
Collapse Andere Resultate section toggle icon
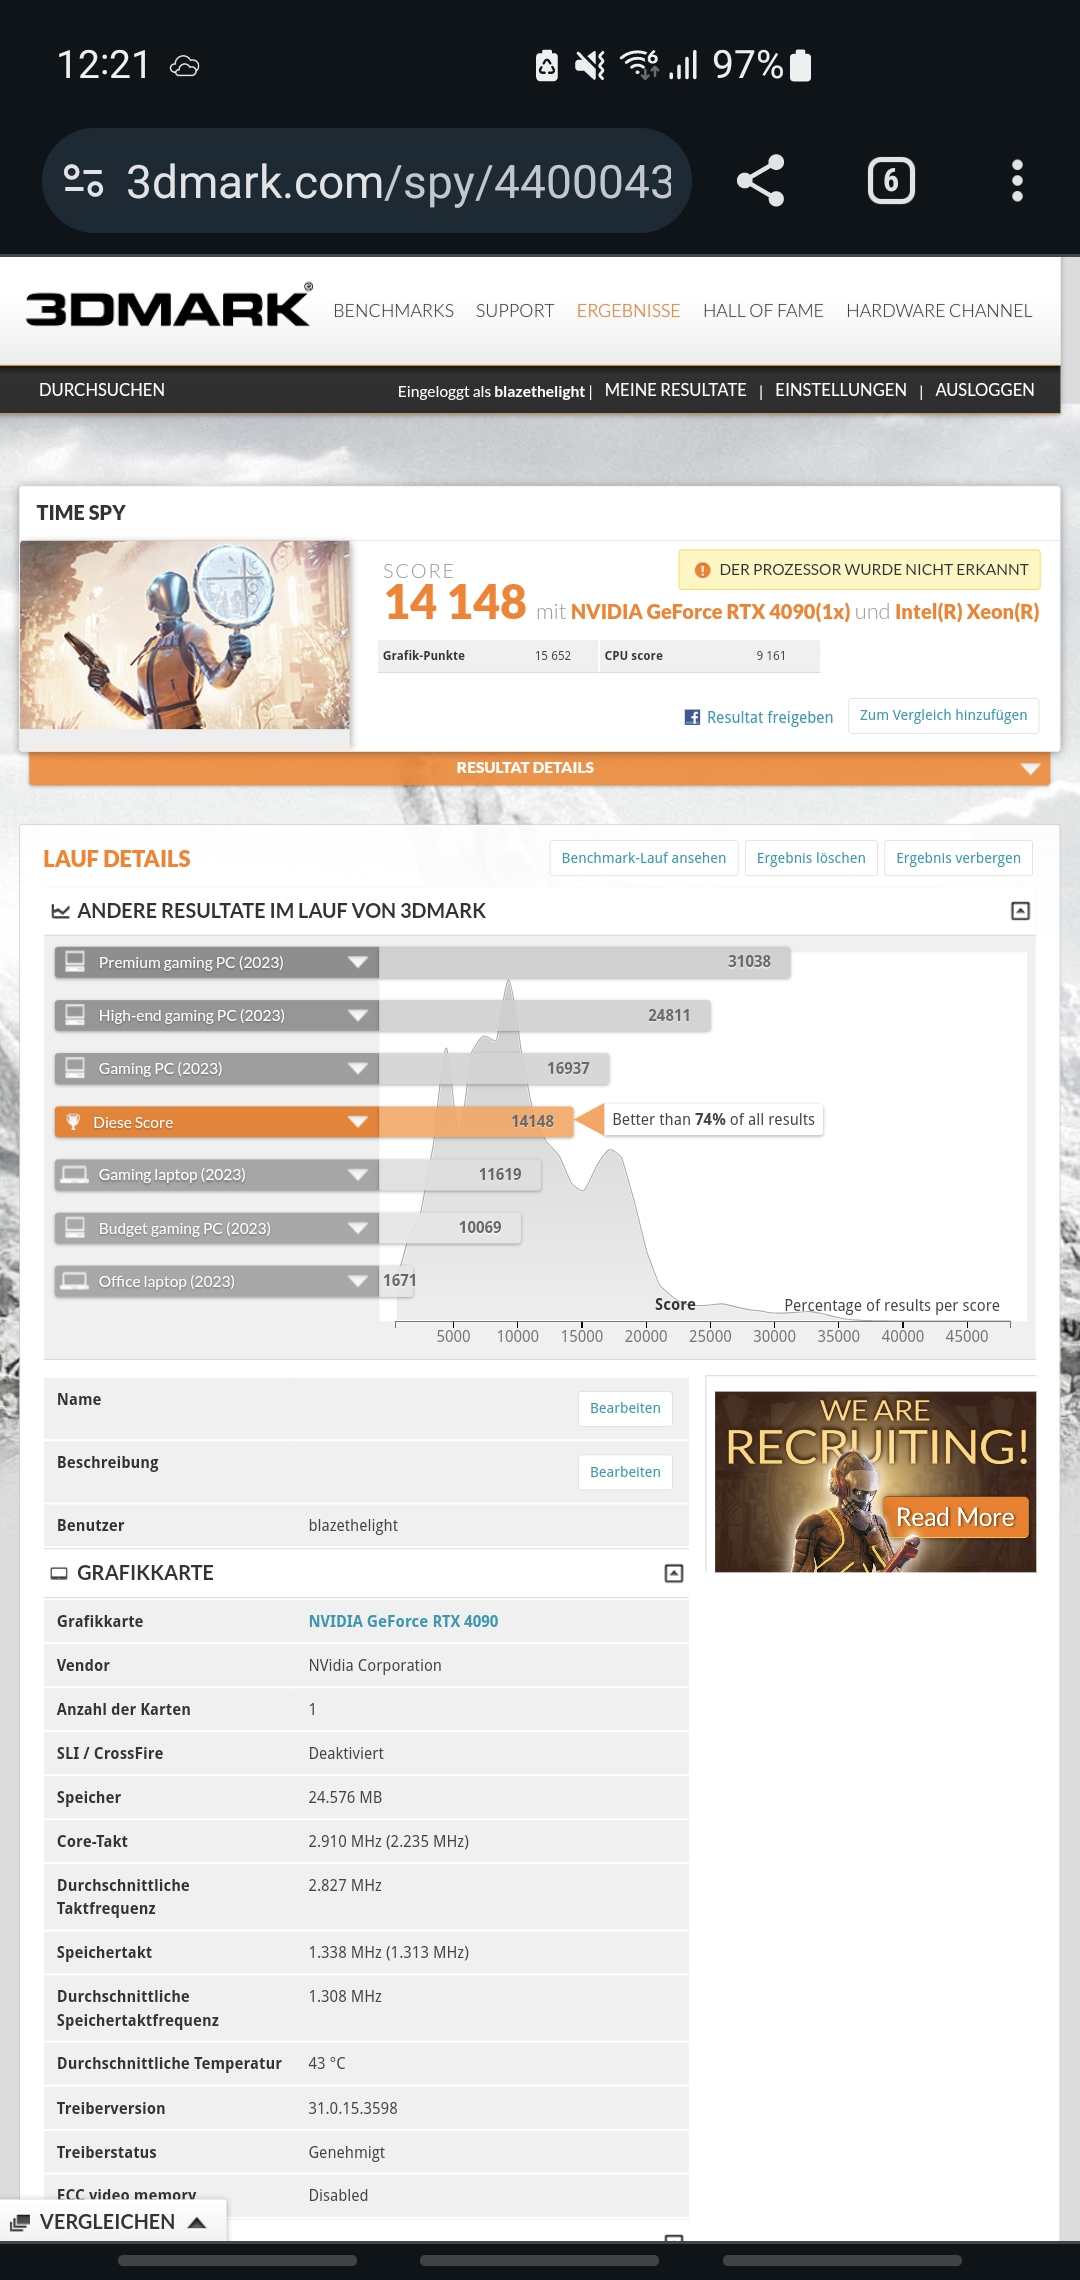click(x=1020, y=911)
